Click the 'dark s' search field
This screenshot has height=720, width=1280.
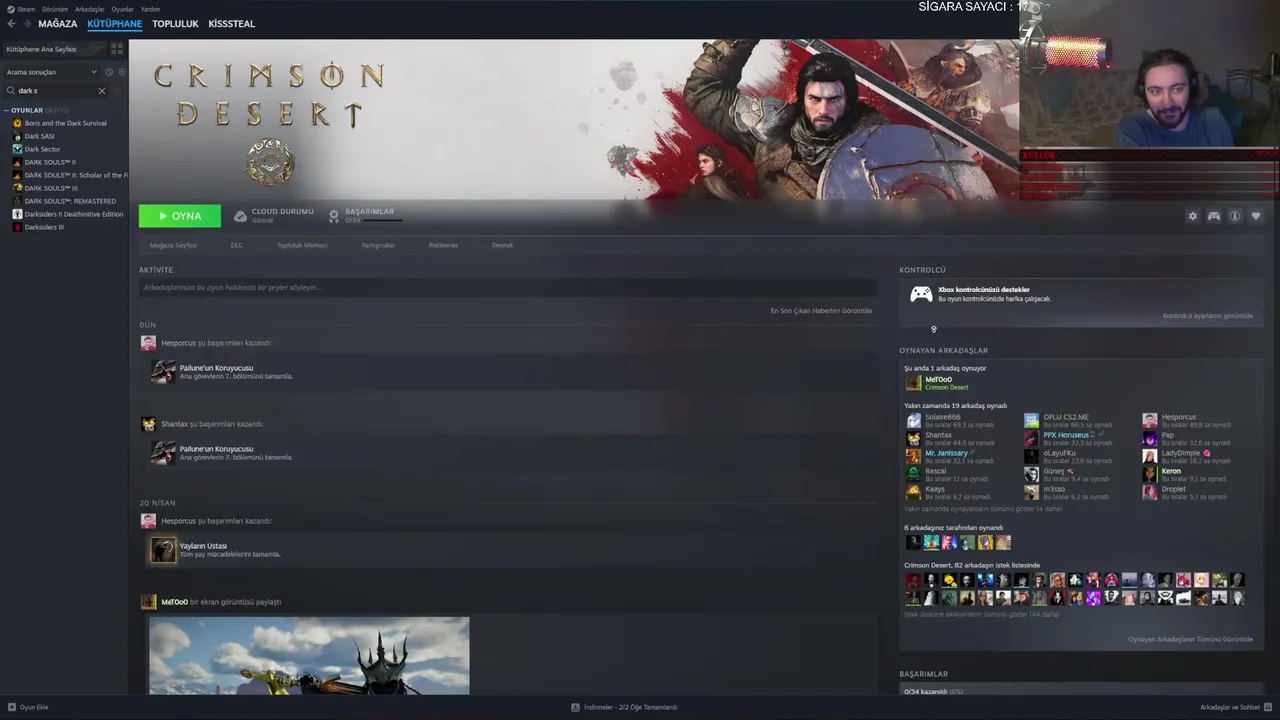pos(56,91)
